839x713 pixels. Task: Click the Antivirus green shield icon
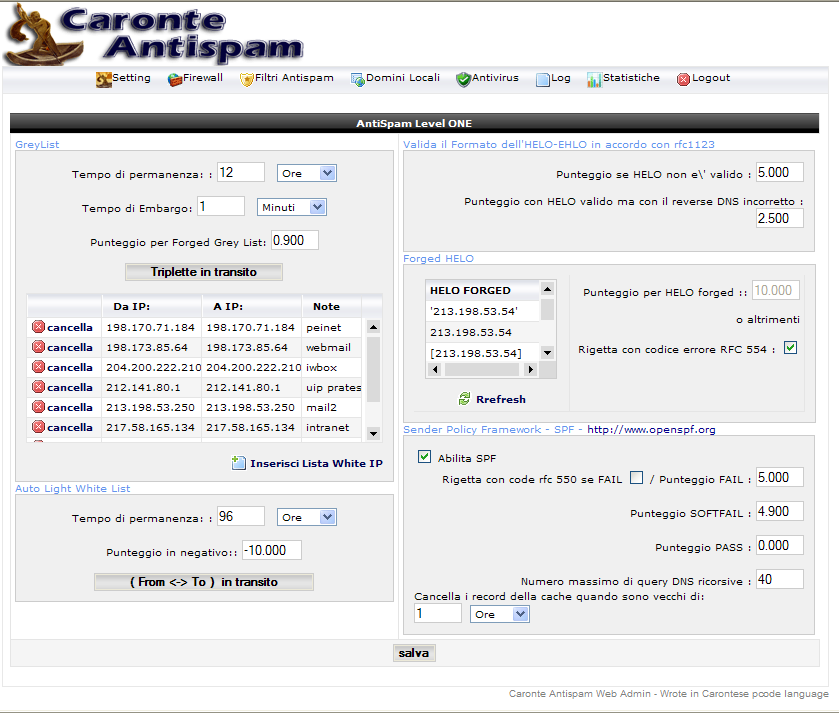point(463,79)
